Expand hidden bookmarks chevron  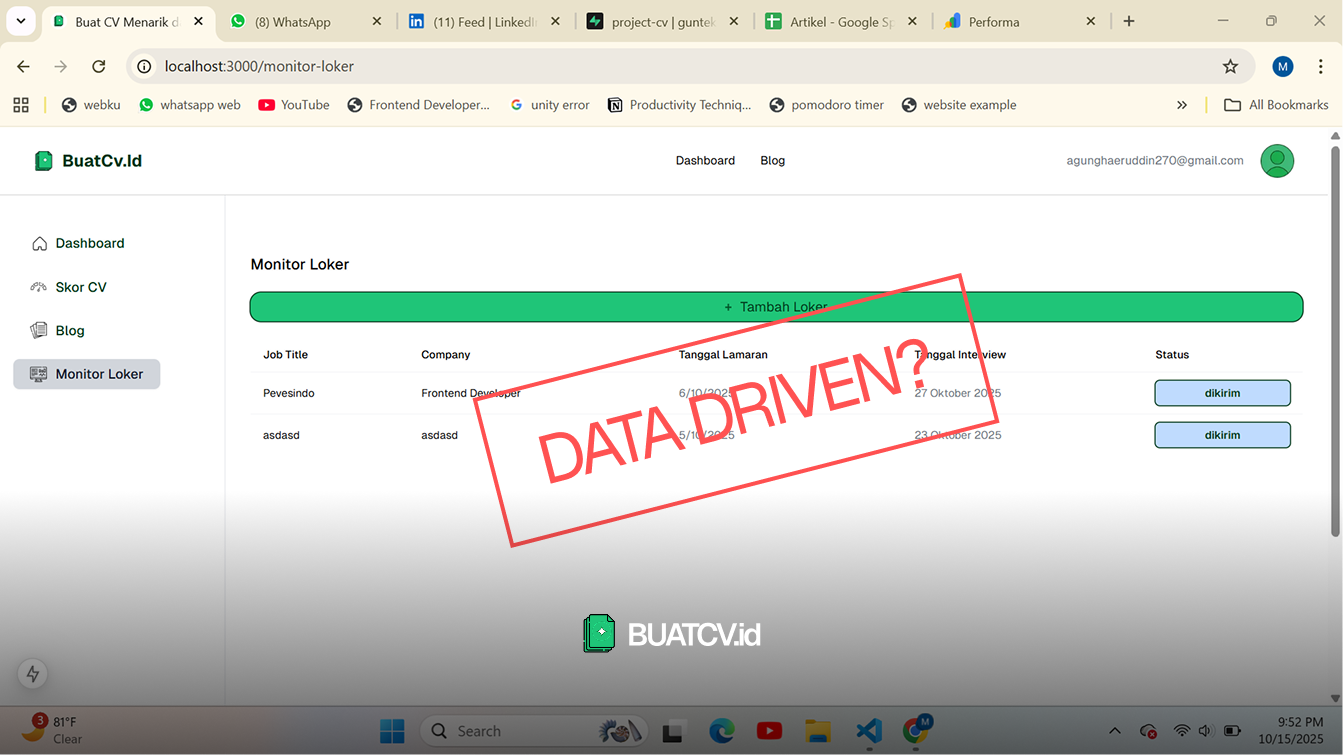coord(1182,105)
